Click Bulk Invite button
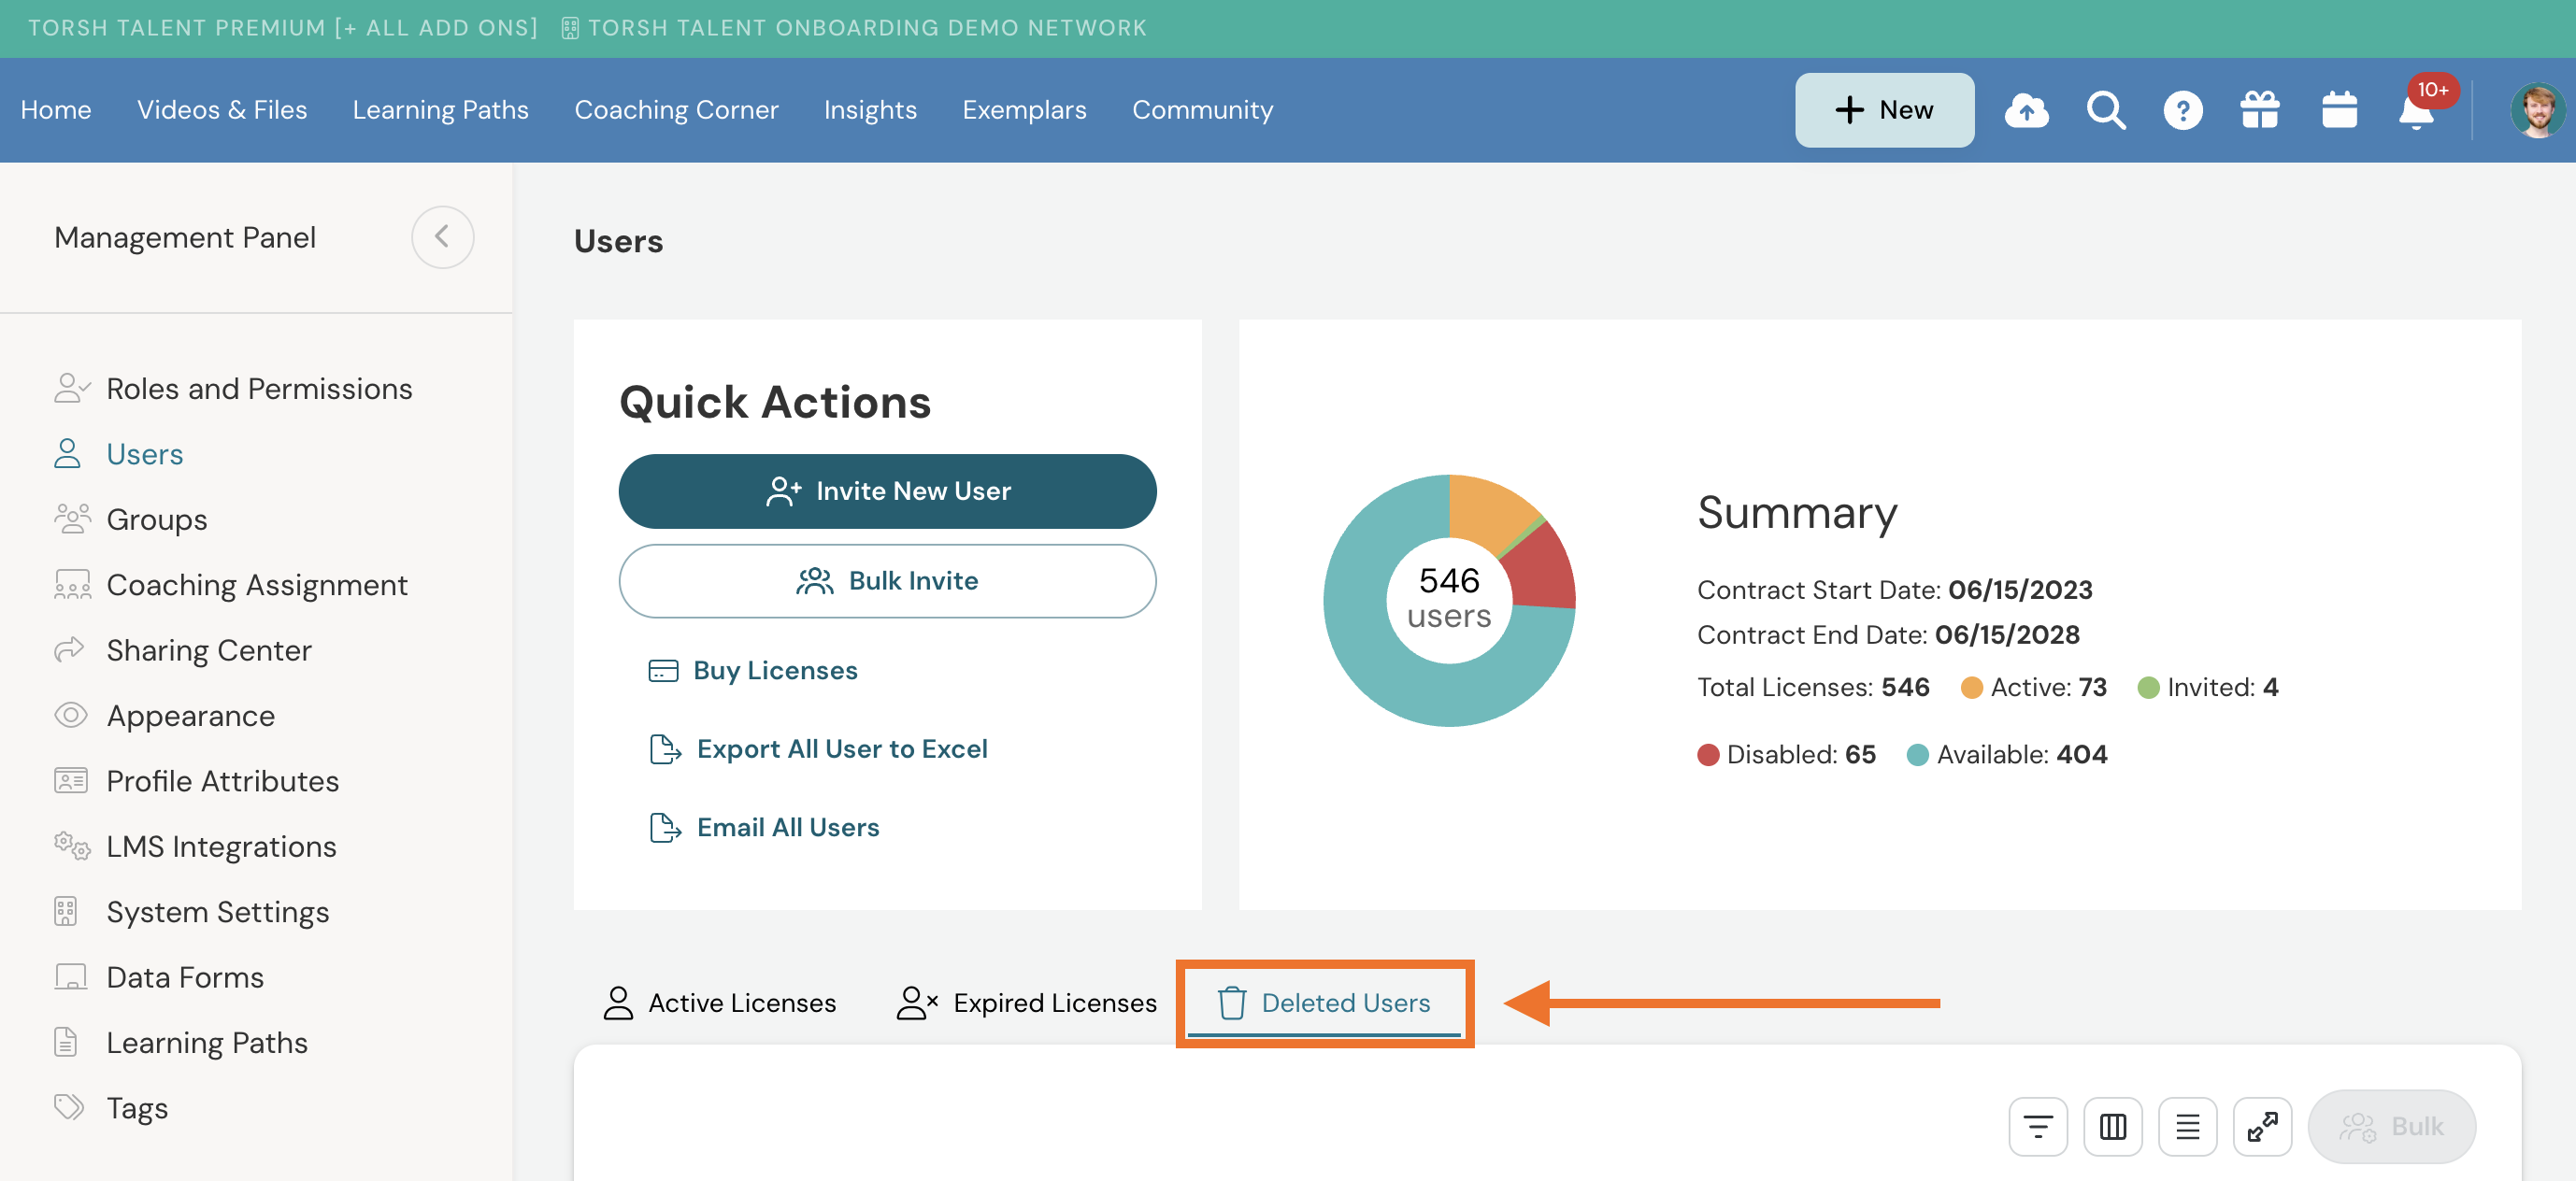 (887, 581)
